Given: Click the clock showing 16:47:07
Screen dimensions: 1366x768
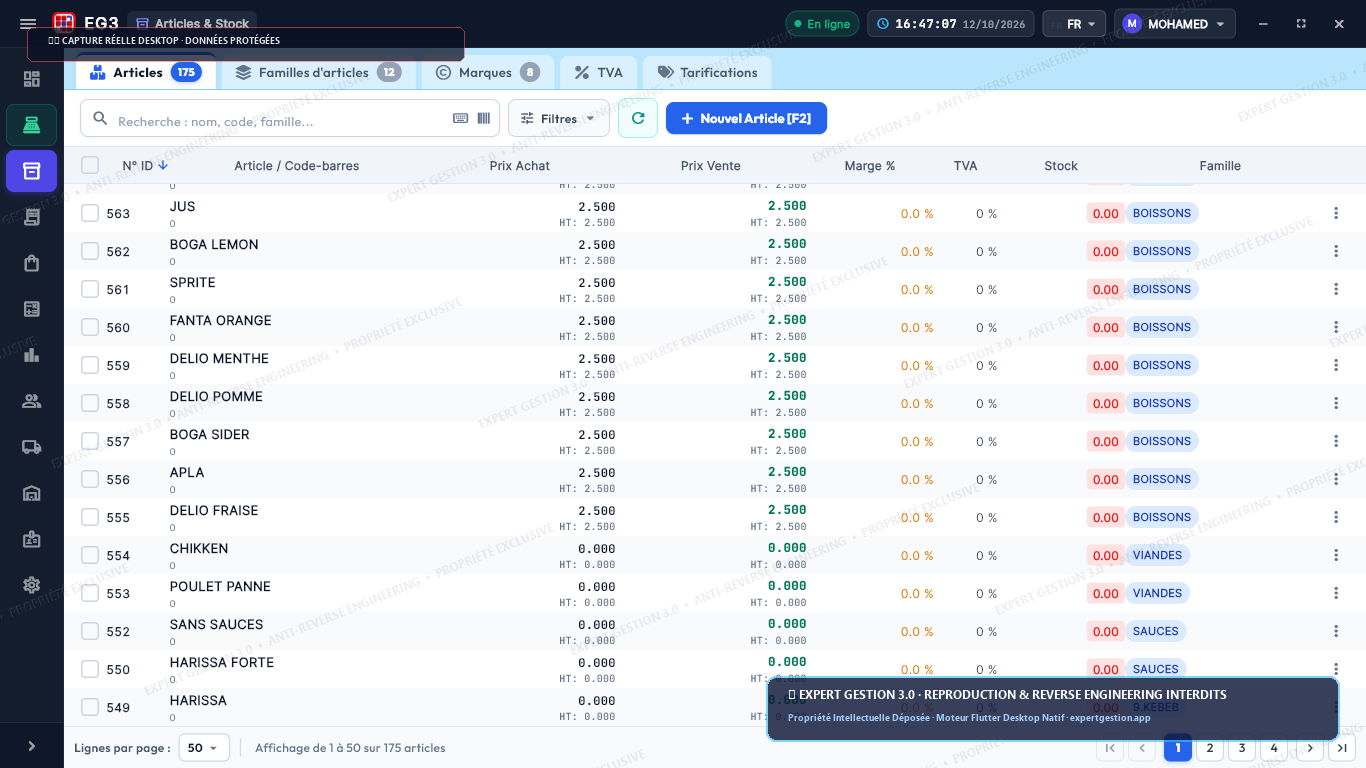Looking at the screenshot, I should click(x=950, y=24).
